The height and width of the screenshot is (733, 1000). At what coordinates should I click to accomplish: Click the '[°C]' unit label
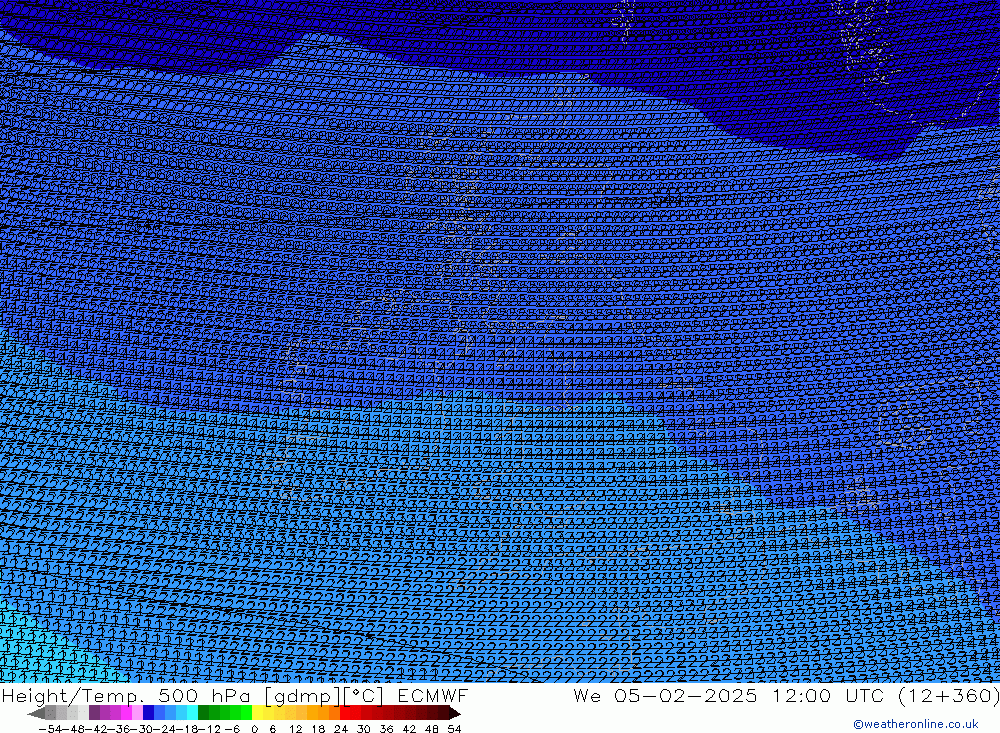click(x=363, y=695)
